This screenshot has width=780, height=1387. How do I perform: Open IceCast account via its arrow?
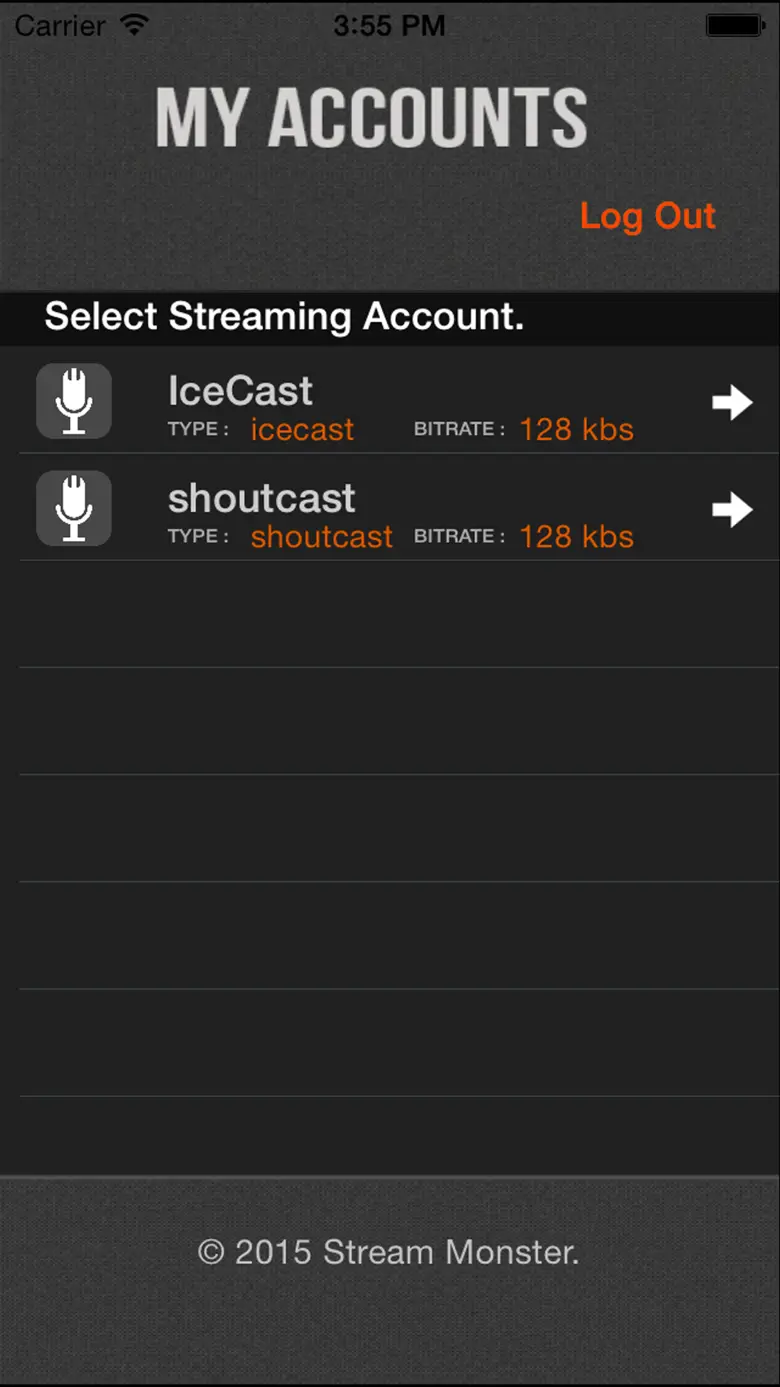[x=732, y=402]
